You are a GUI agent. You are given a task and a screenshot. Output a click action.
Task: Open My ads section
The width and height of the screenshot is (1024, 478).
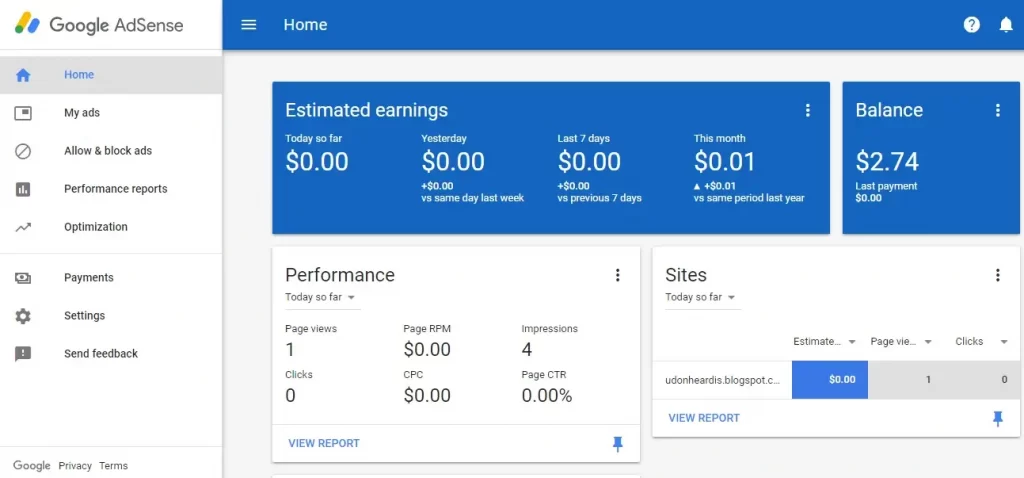[111, 113]
